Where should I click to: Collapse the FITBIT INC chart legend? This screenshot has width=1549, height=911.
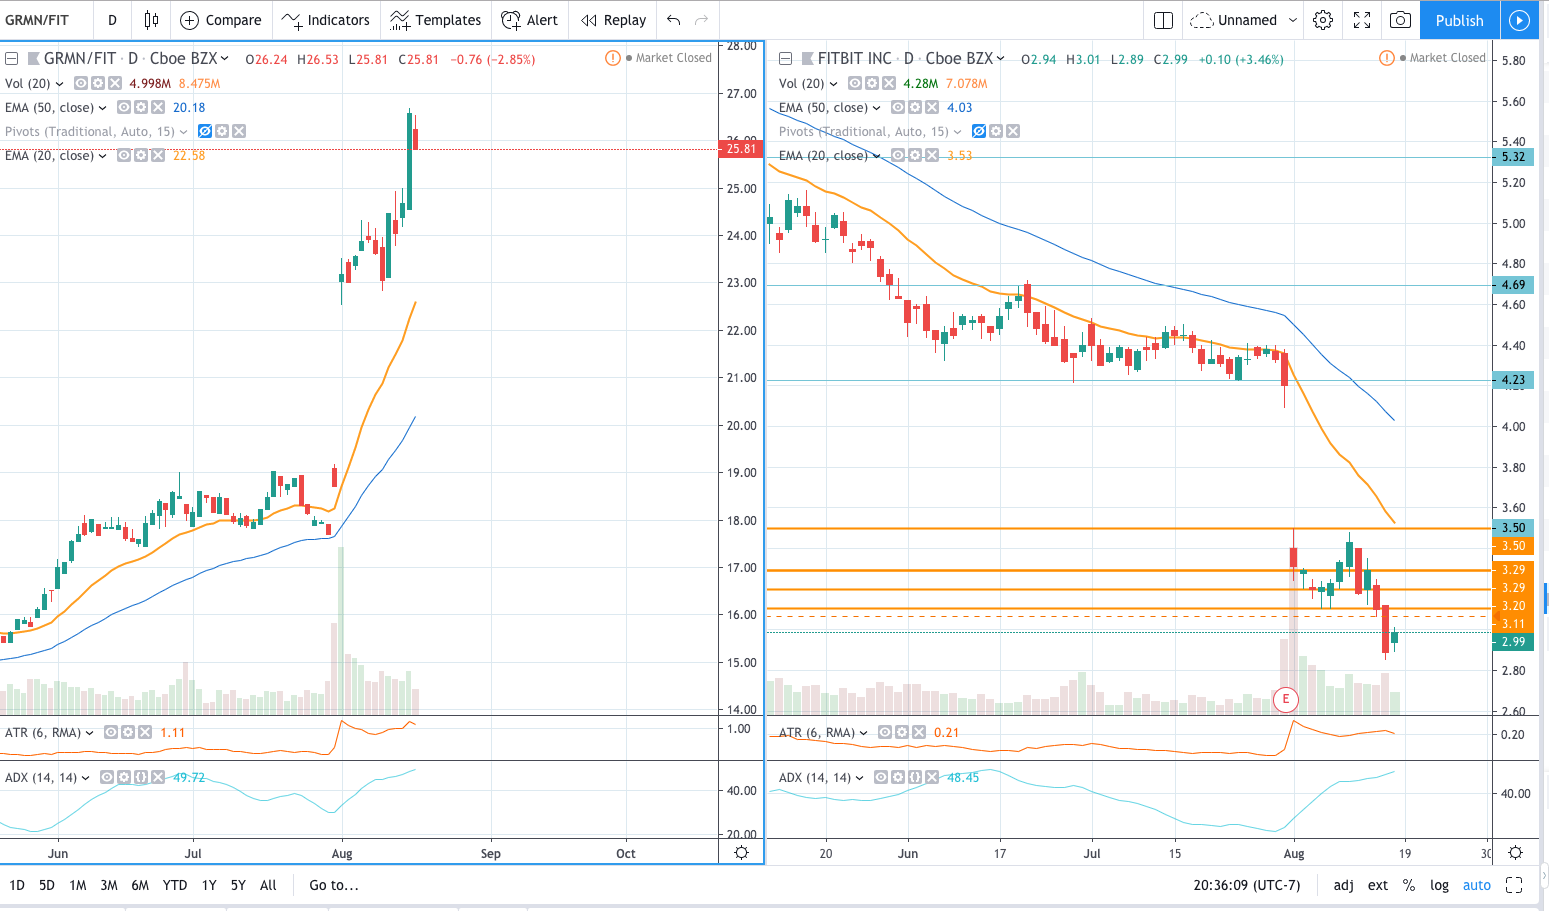(x=786, y=59)
